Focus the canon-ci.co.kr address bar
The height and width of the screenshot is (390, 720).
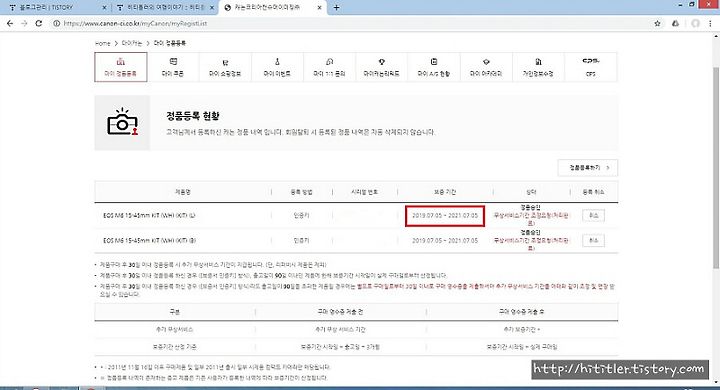(349, 23)
